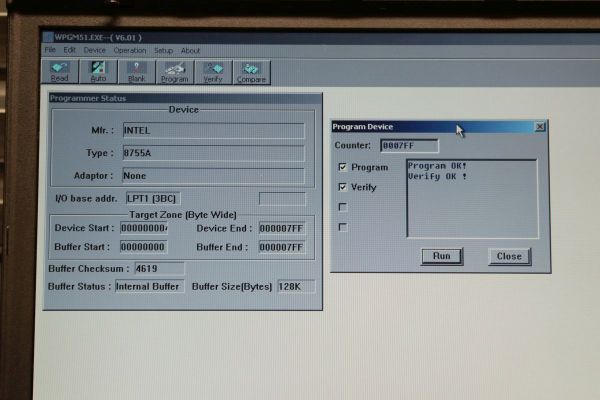The width and height of the screenshot is (600, 400).
Task: Click the Read toolbar icon
Action: pyautogui.click(x=59, y=71)
